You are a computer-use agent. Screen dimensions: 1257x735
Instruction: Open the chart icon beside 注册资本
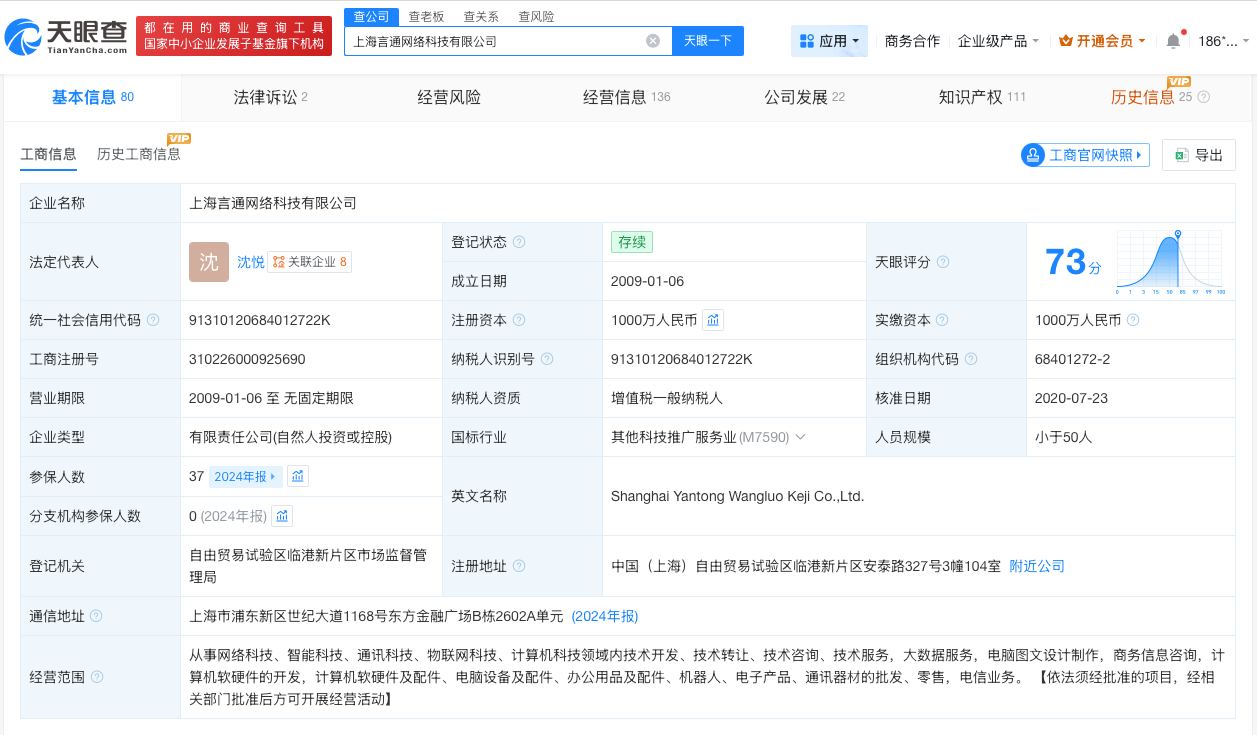[x=713, y=320]
